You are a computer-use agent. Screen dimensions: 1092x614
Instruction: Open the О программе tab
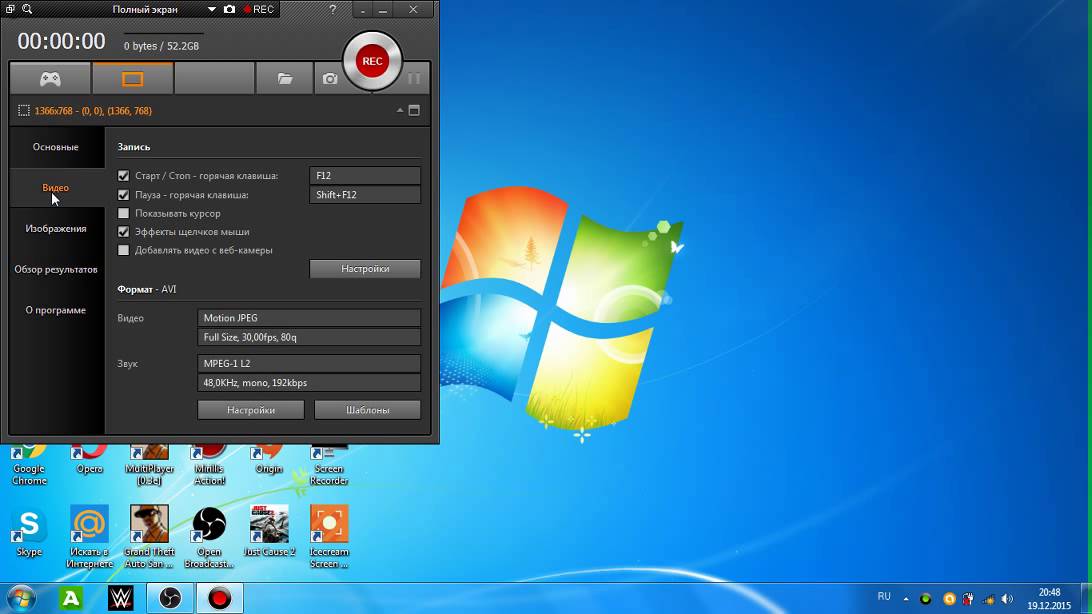56,310
